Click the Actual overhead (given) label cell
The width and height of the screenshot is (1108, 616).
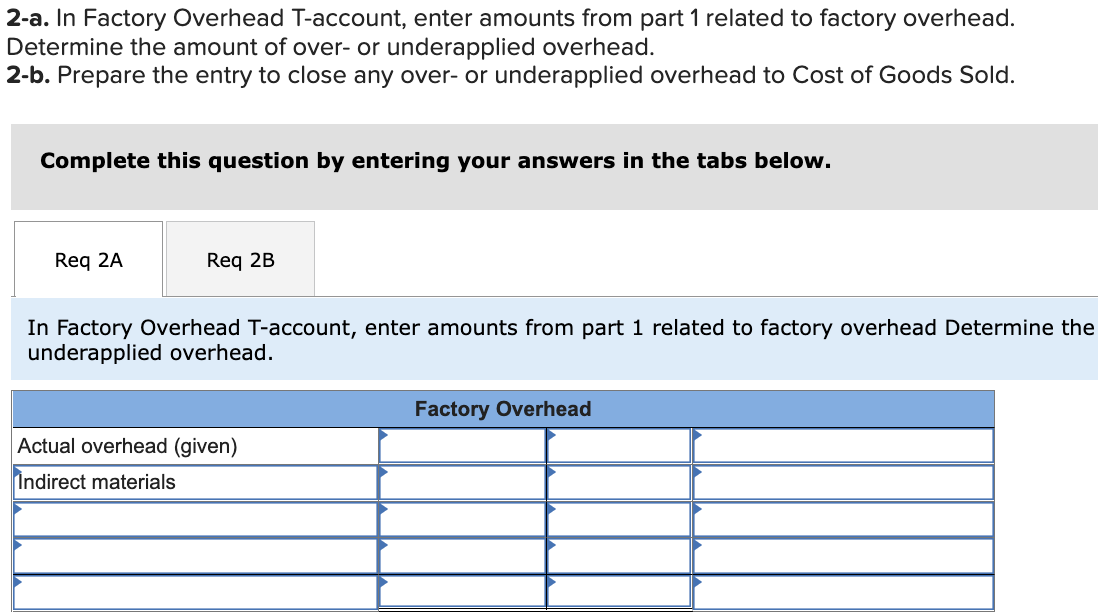point(195,445)
